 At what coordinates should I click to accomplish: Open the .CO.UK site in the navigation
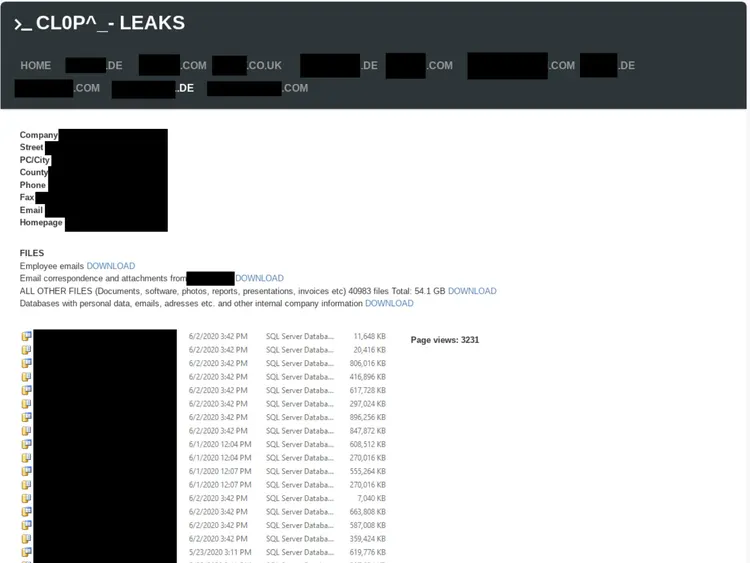click(247, 66)
